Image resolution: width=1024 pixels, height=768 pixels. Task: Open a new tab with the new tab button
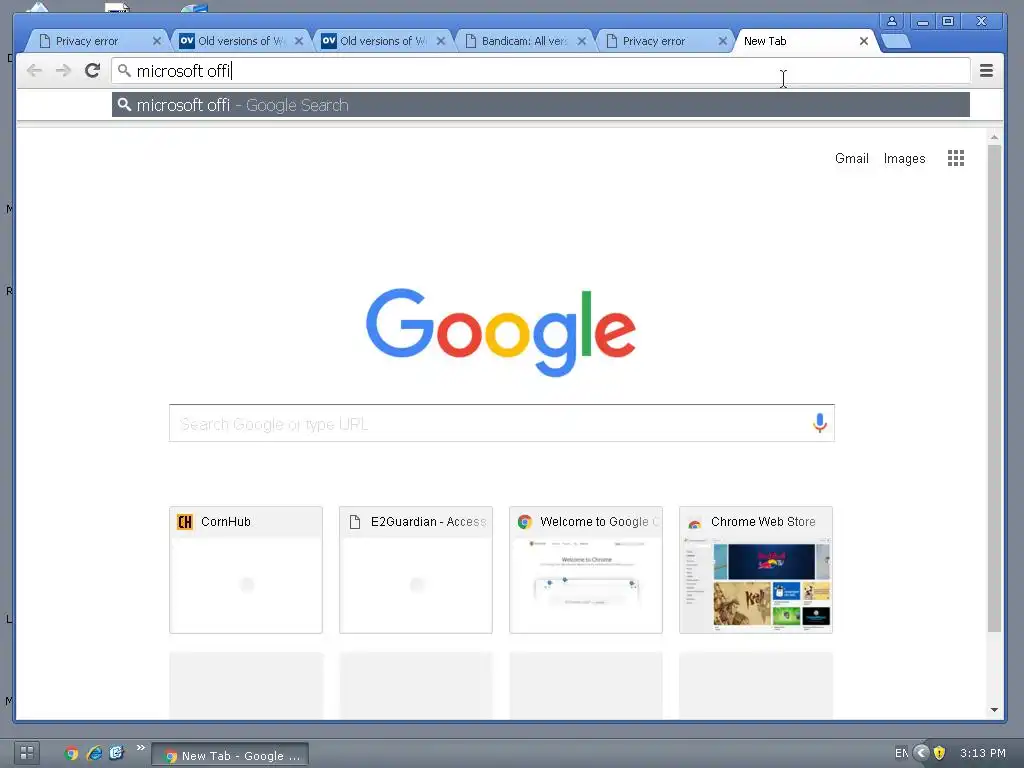pos(896,41)
